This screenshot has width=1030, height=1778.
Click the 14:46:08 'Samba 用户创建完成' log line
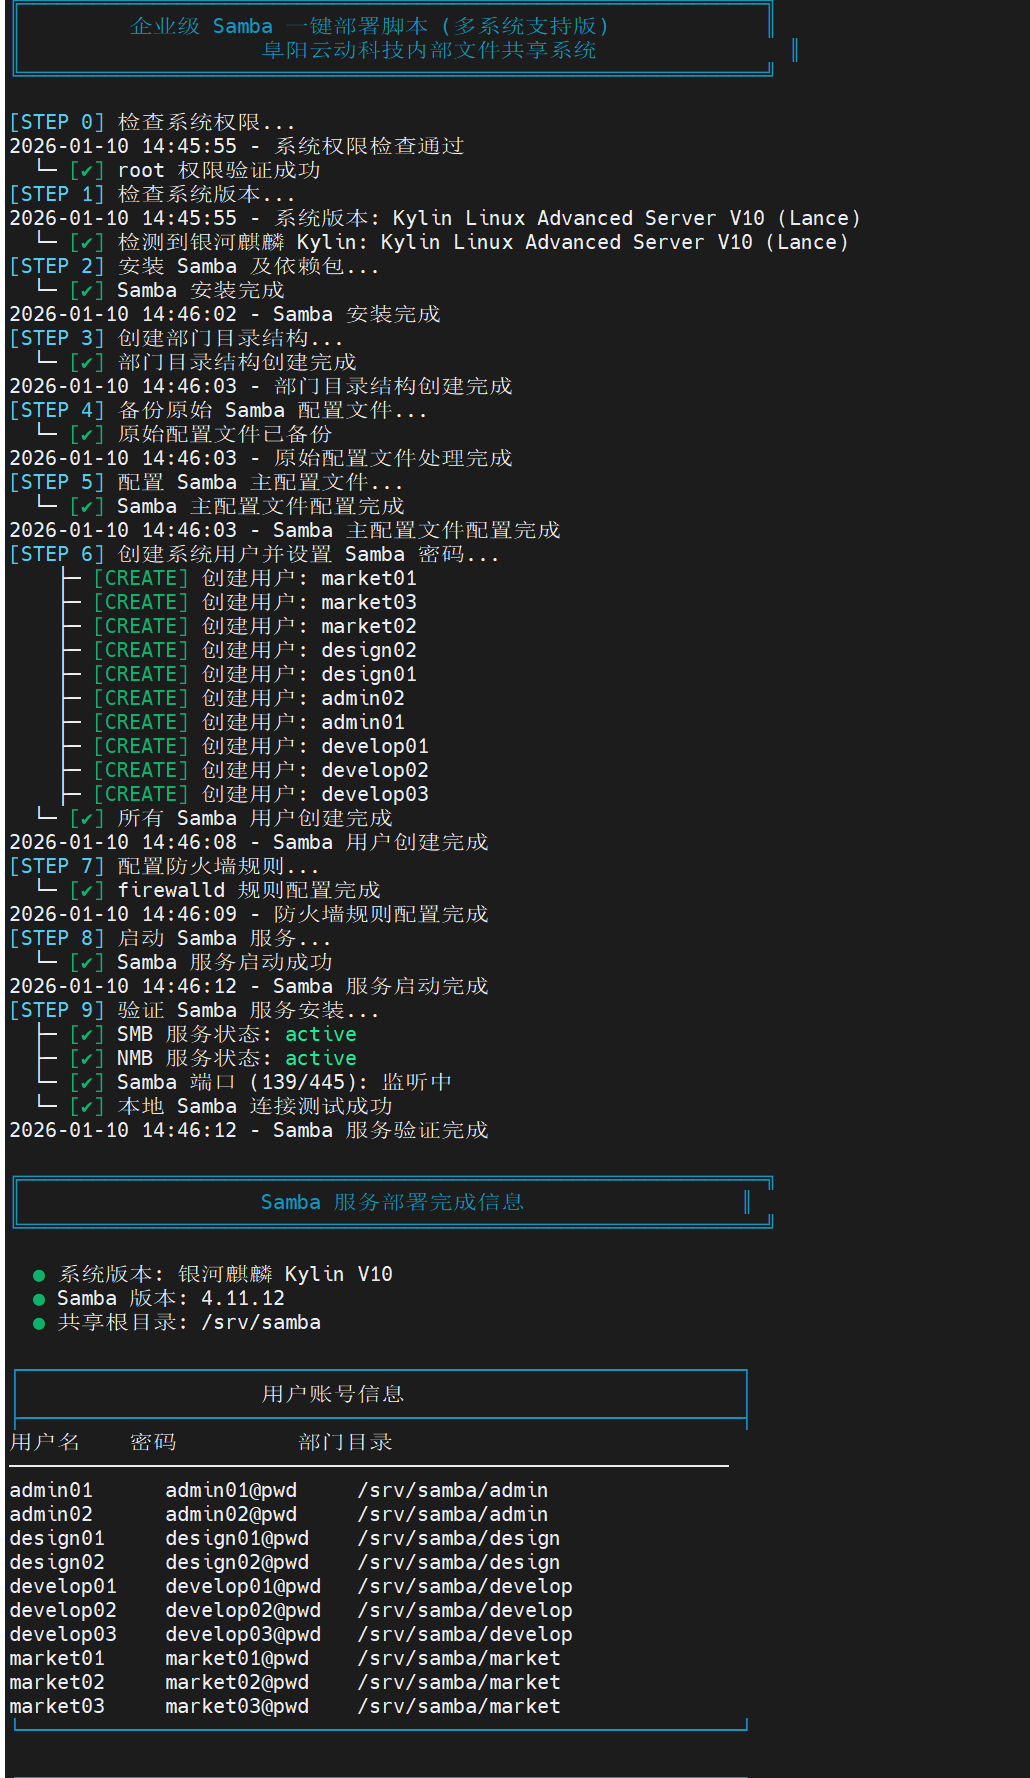249,842
